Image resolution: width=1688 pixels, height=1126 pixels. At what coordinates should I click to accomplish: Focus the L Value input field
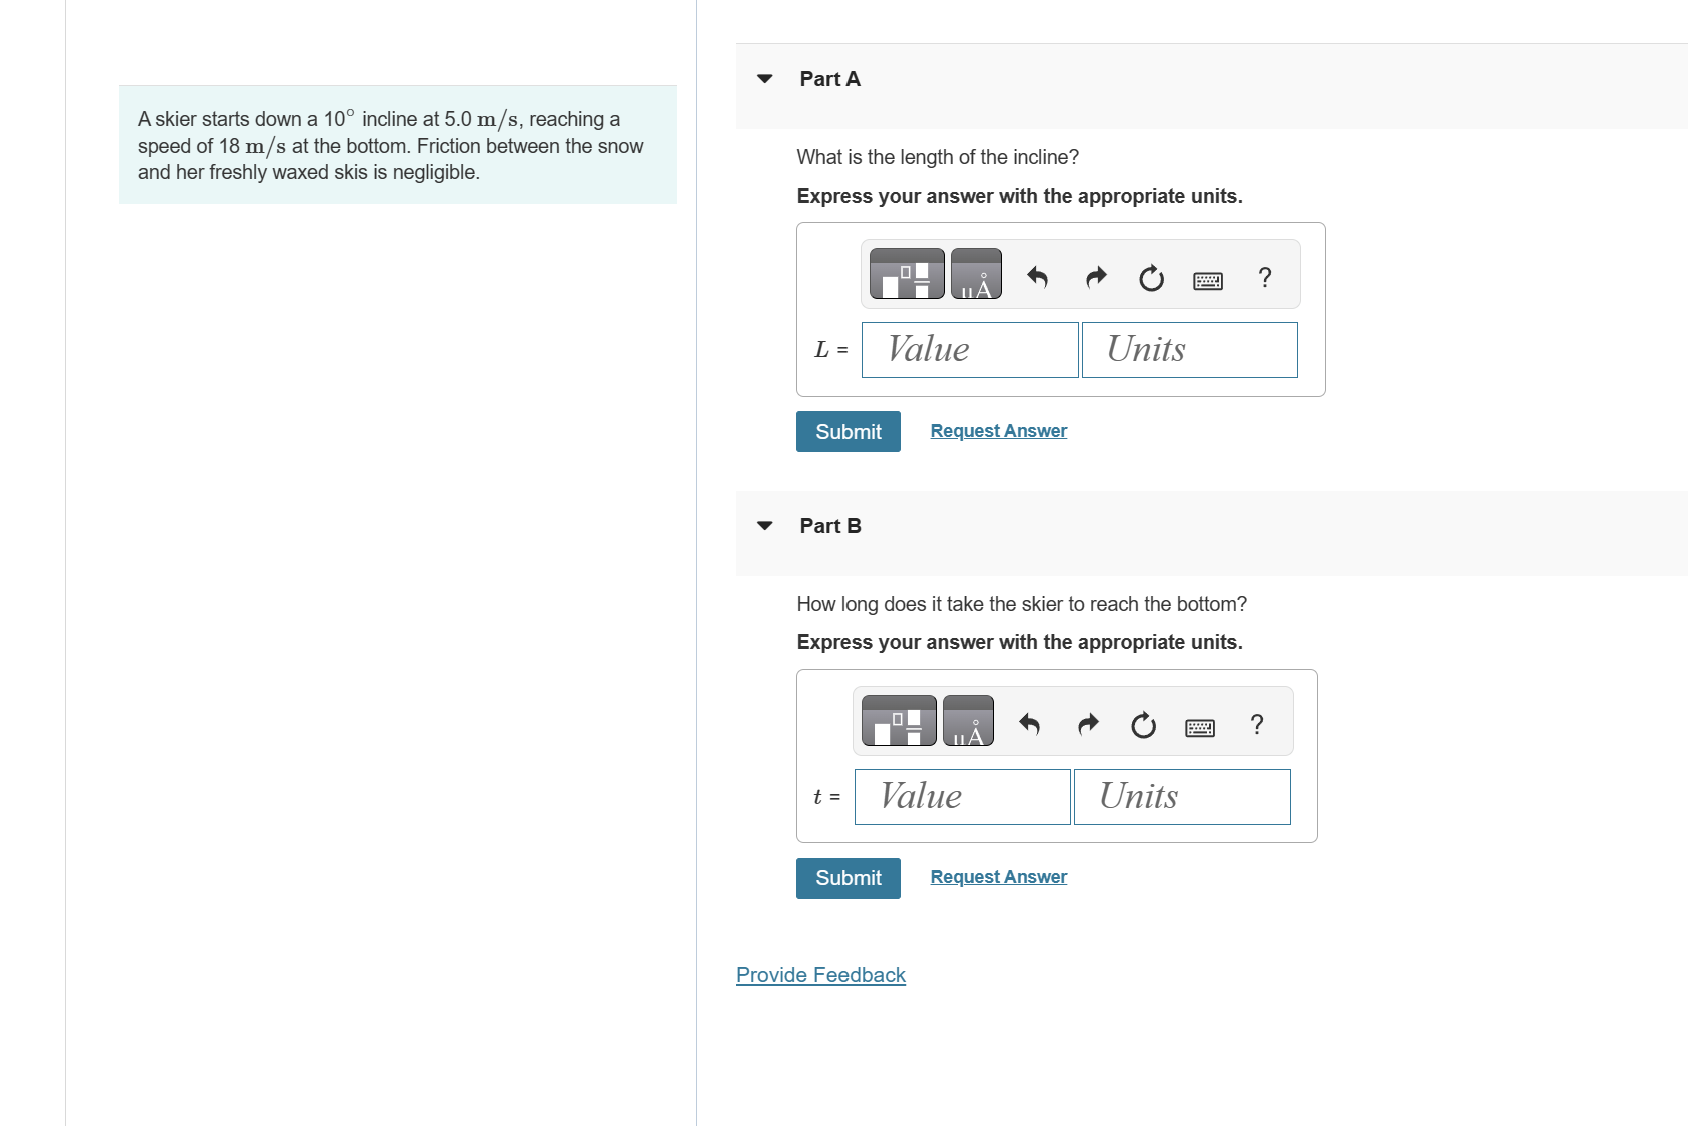coord(970,350)
